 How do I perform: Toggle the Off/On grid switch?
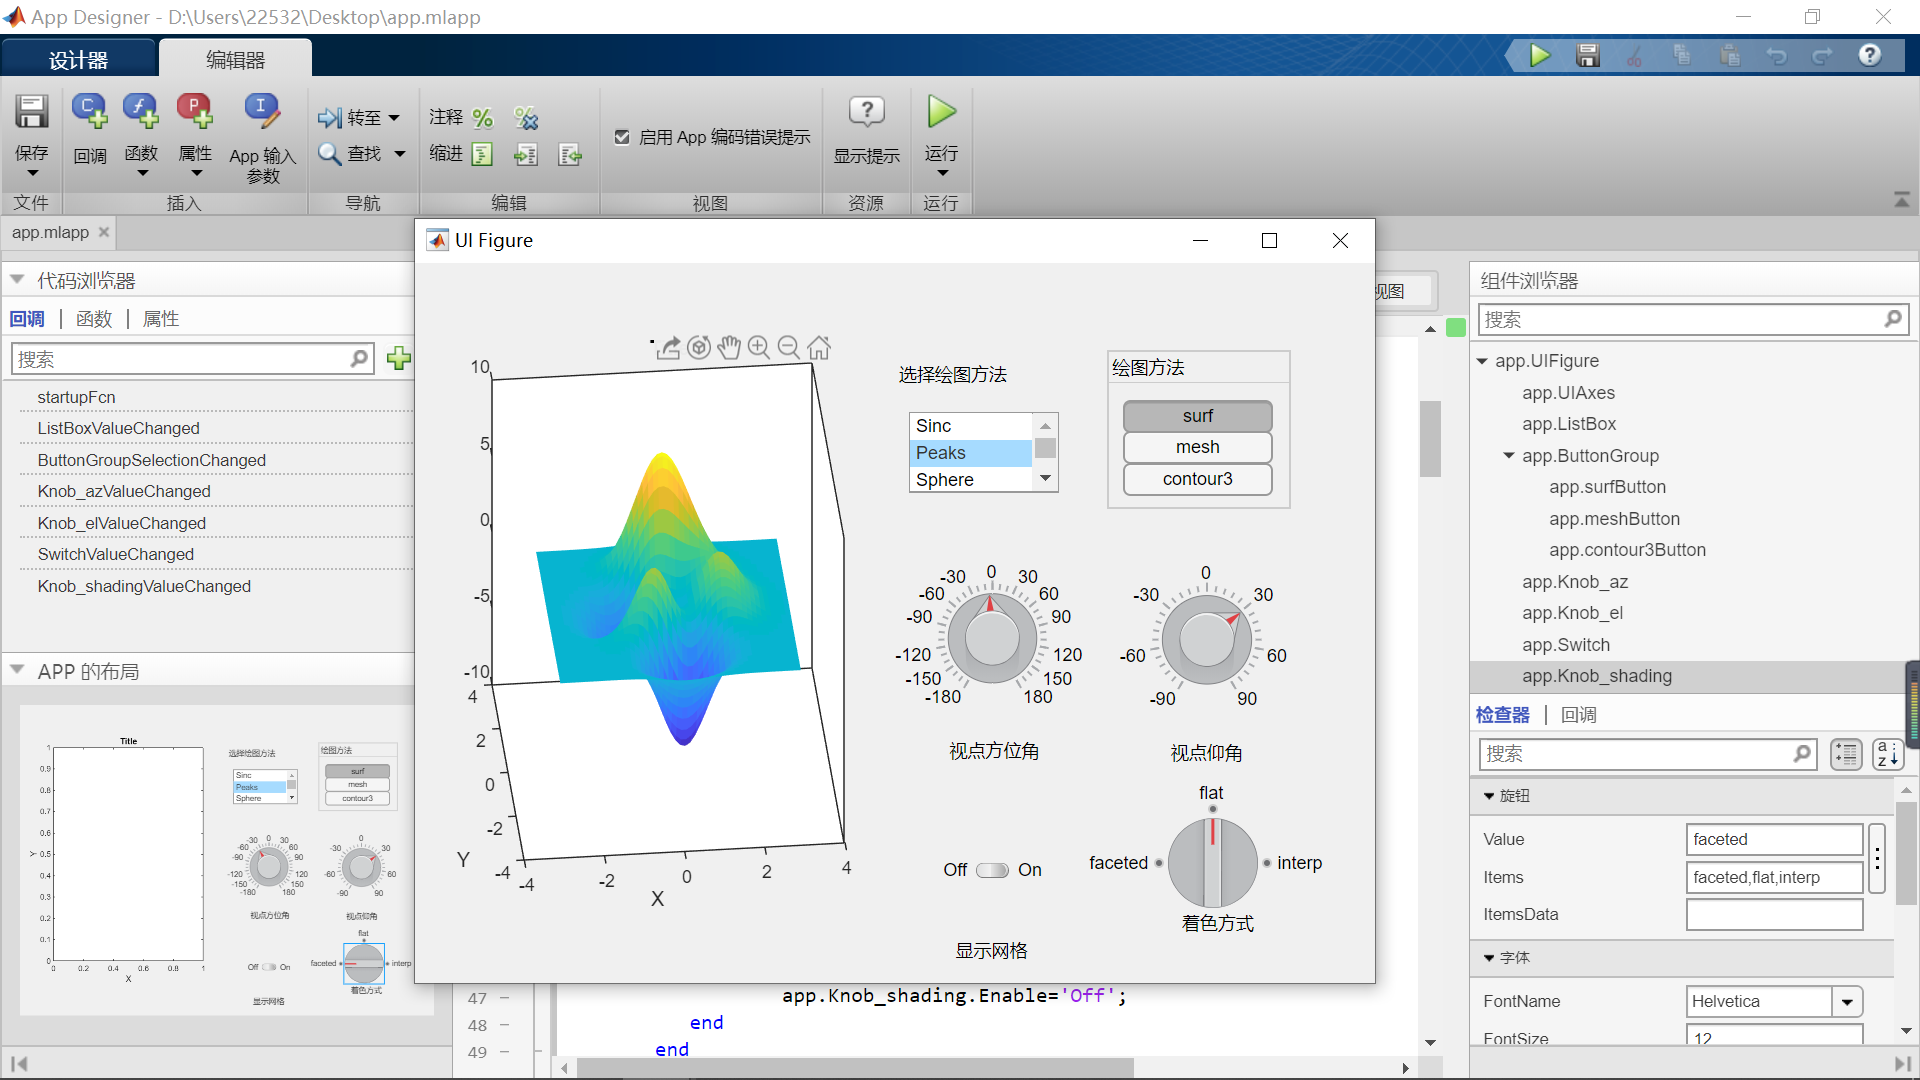coord(992,870)
